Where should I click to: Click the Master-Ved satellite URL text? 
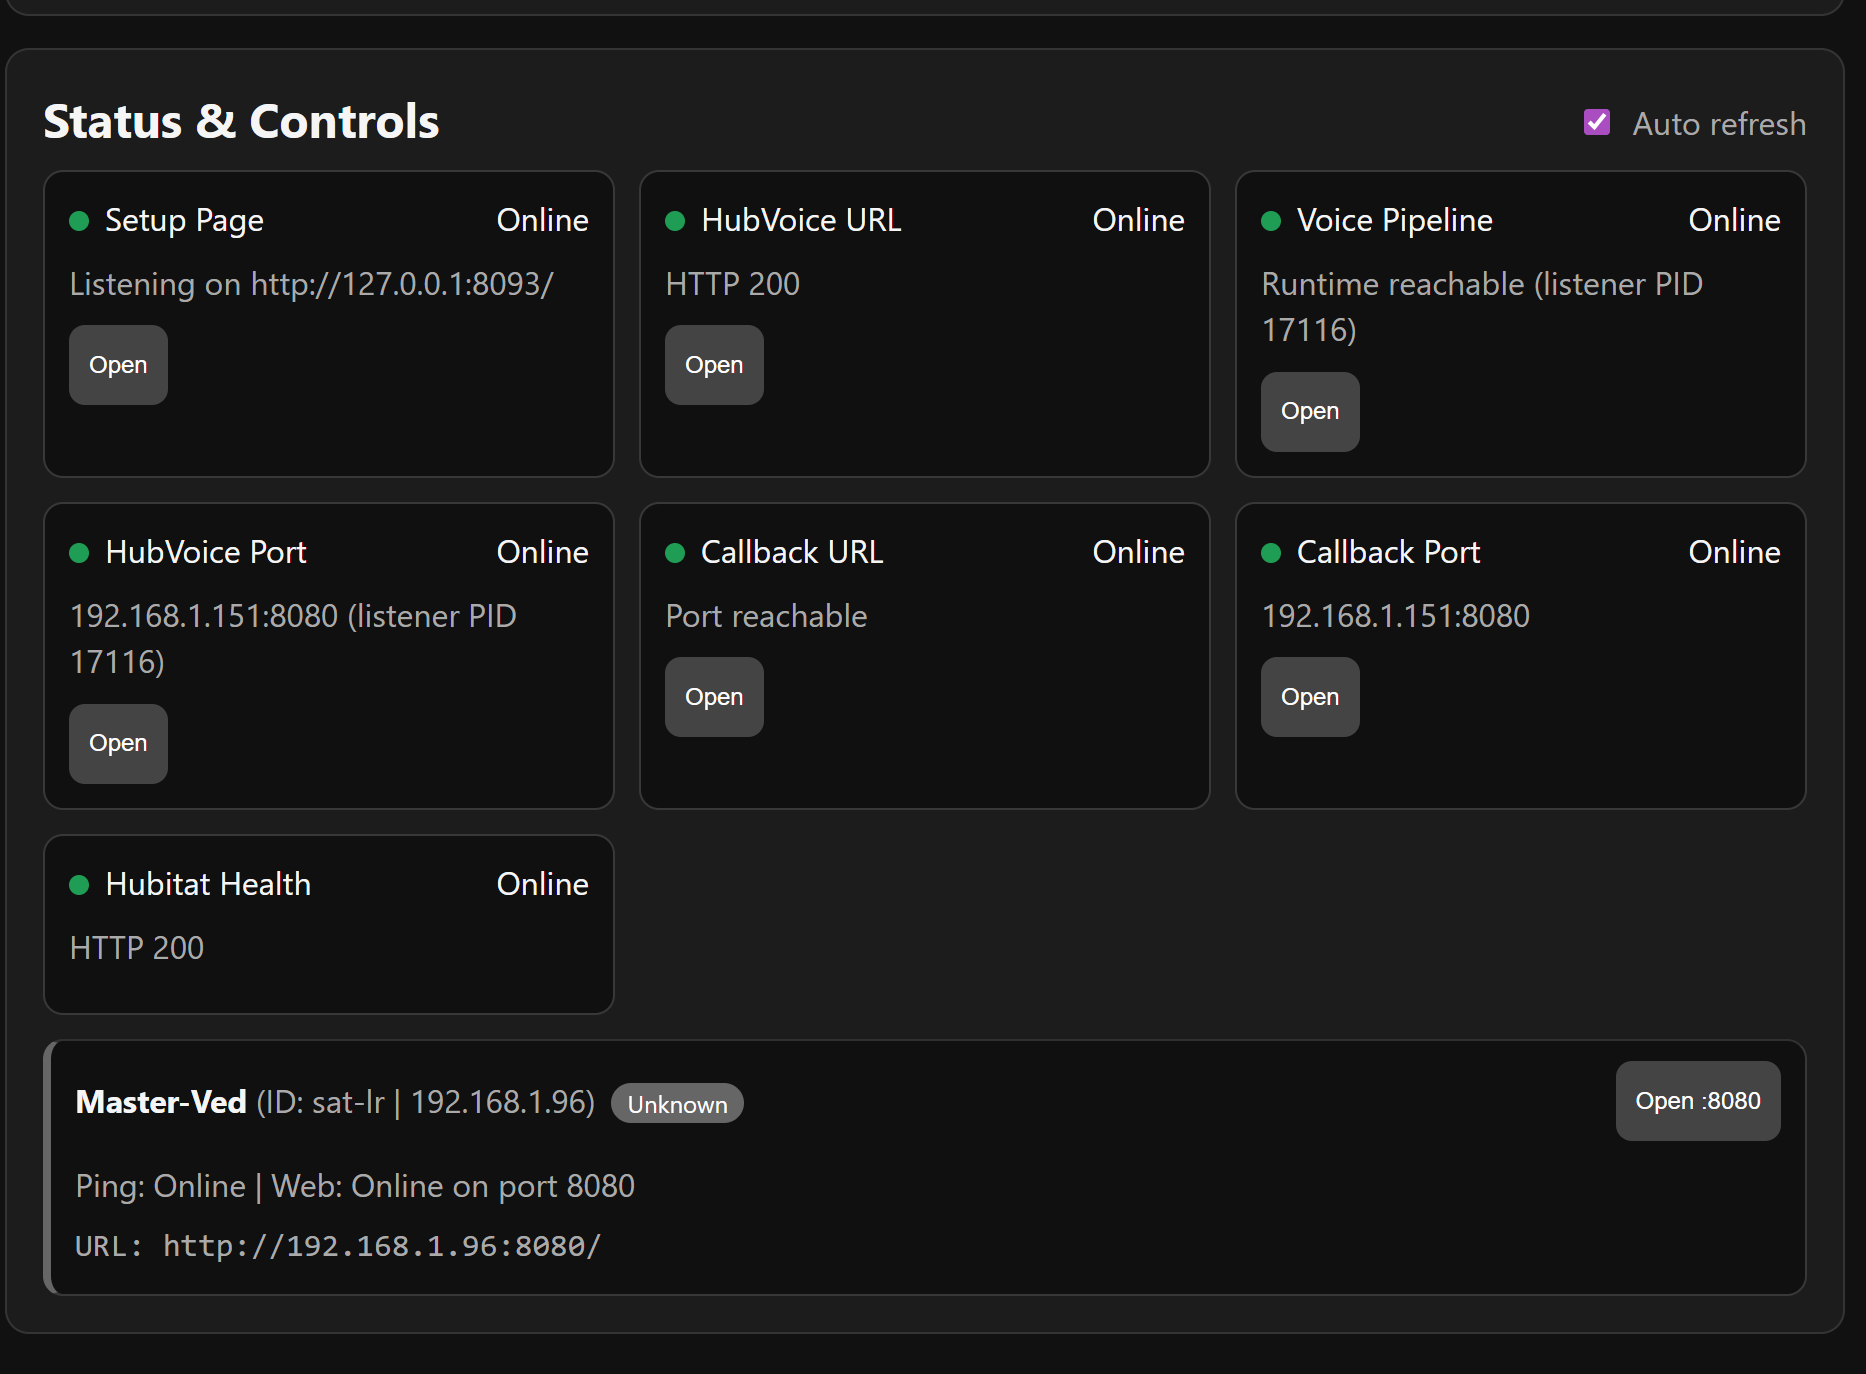click(x=381, y=1246)
